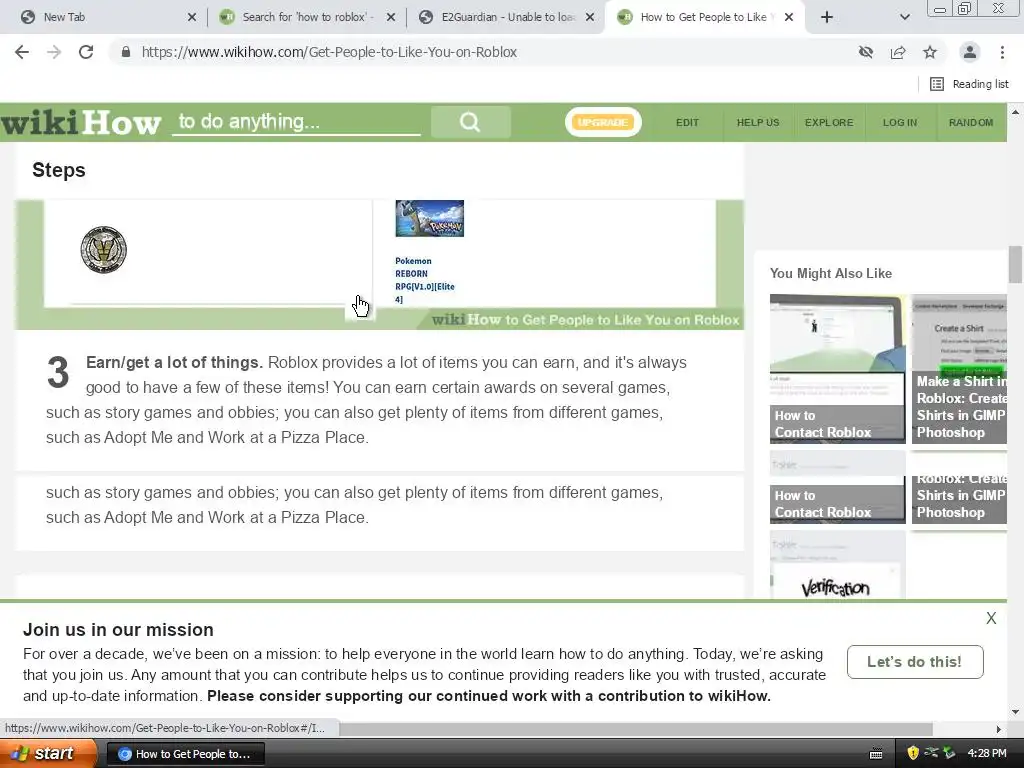This screenshot has height=768, width=1024.
Task: View site security lock info
Action: tap(125, 52)
